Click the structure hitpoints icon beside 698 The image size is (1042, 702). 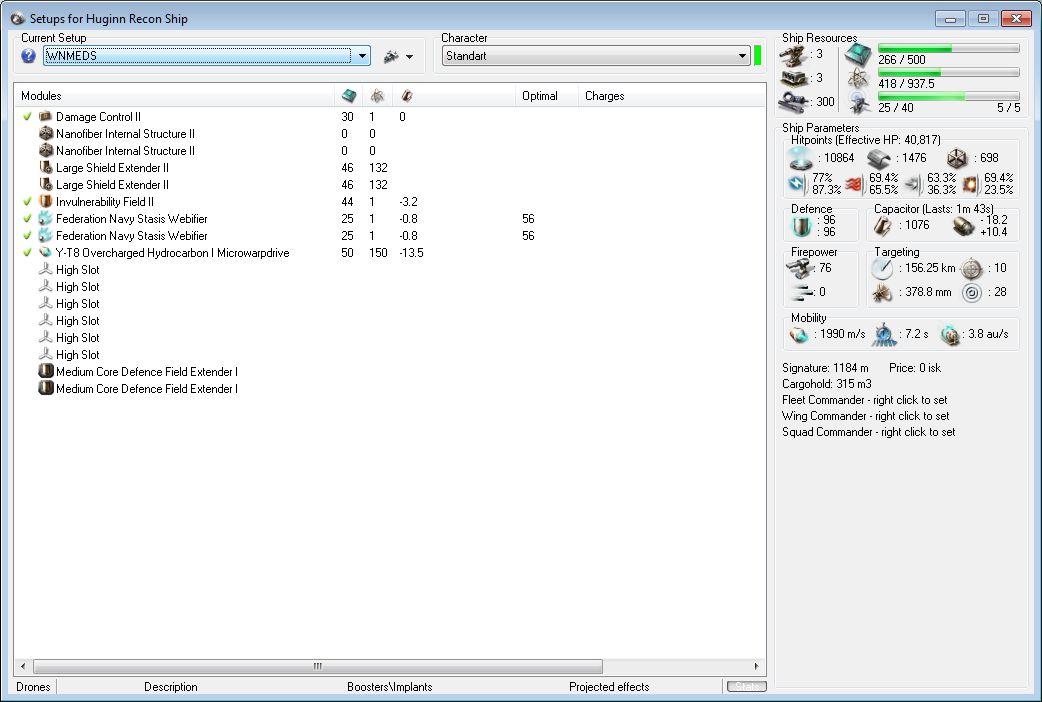pos(958,158)
